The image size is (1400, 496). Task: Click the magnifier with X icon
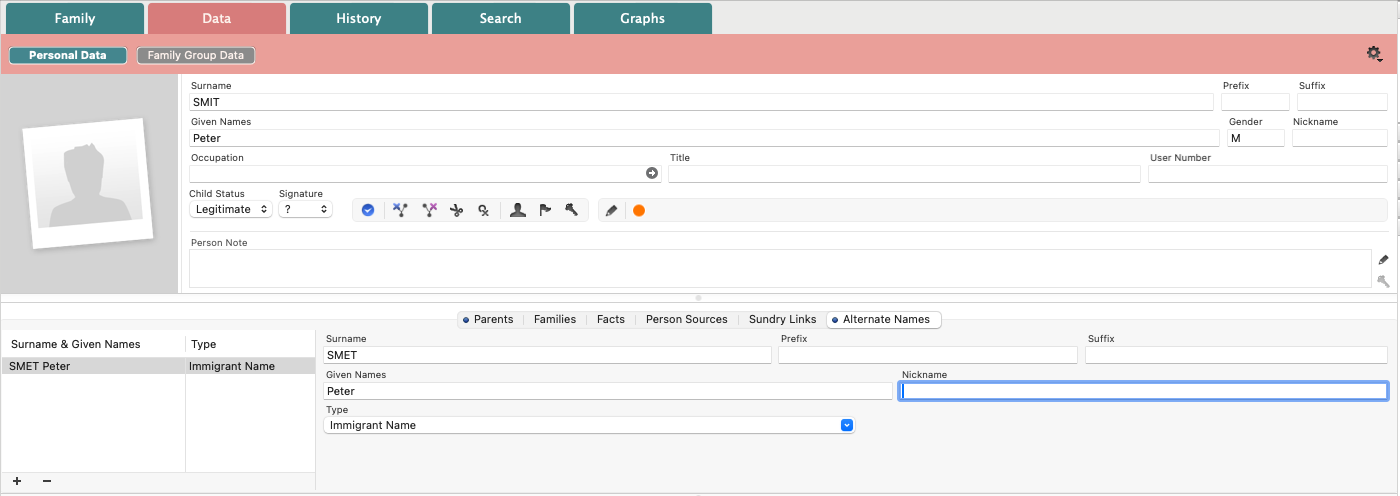(x=483, y=210)
